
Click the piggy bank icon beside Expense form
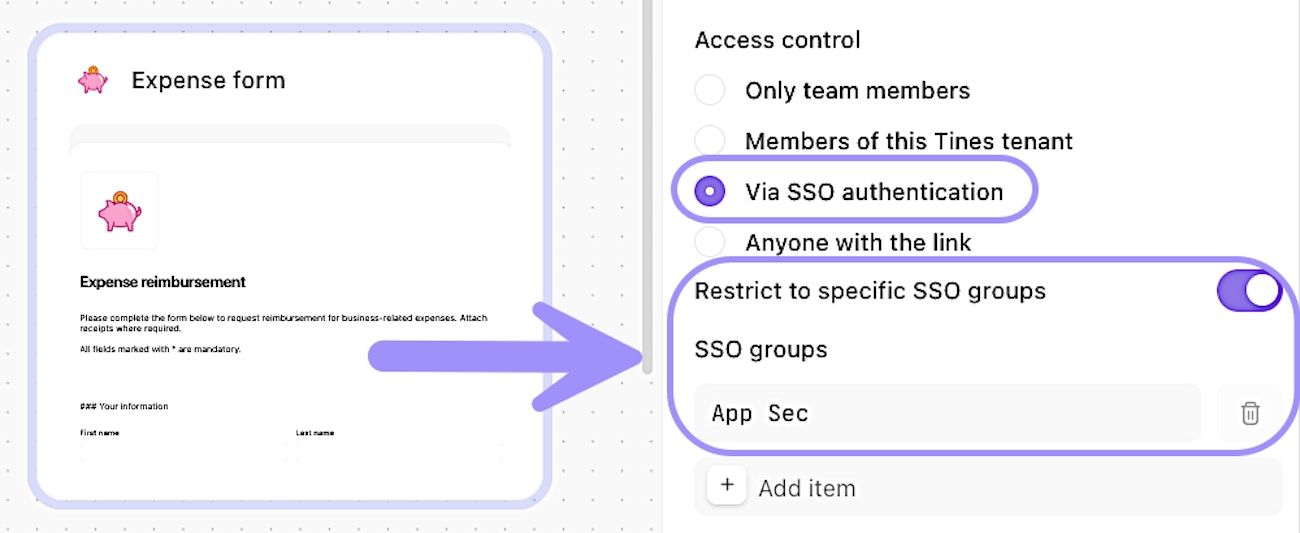pos(93,80)
